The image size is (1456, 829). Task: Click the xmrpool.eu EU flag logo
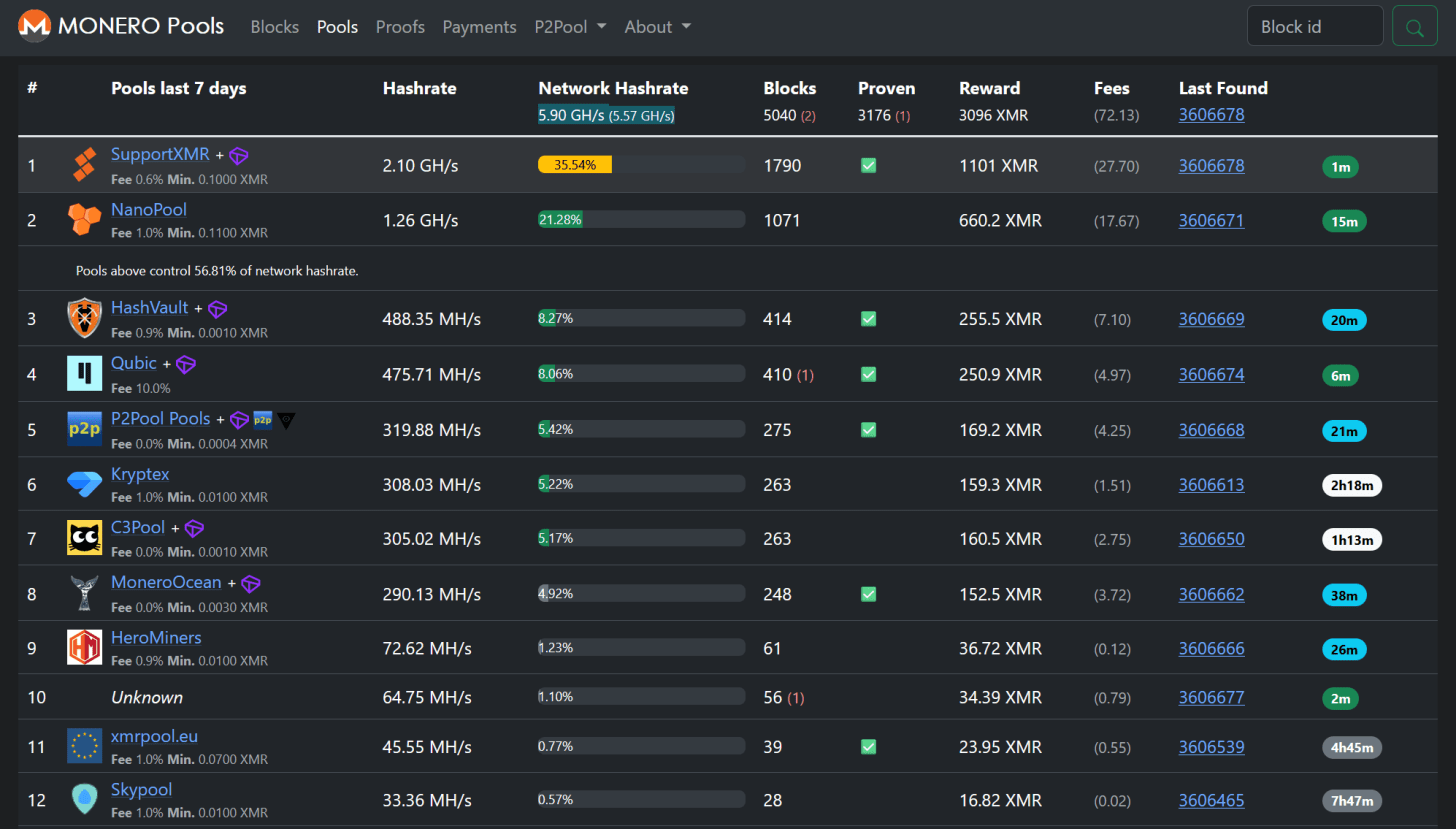pyautogui.click(x=84, y=746)
